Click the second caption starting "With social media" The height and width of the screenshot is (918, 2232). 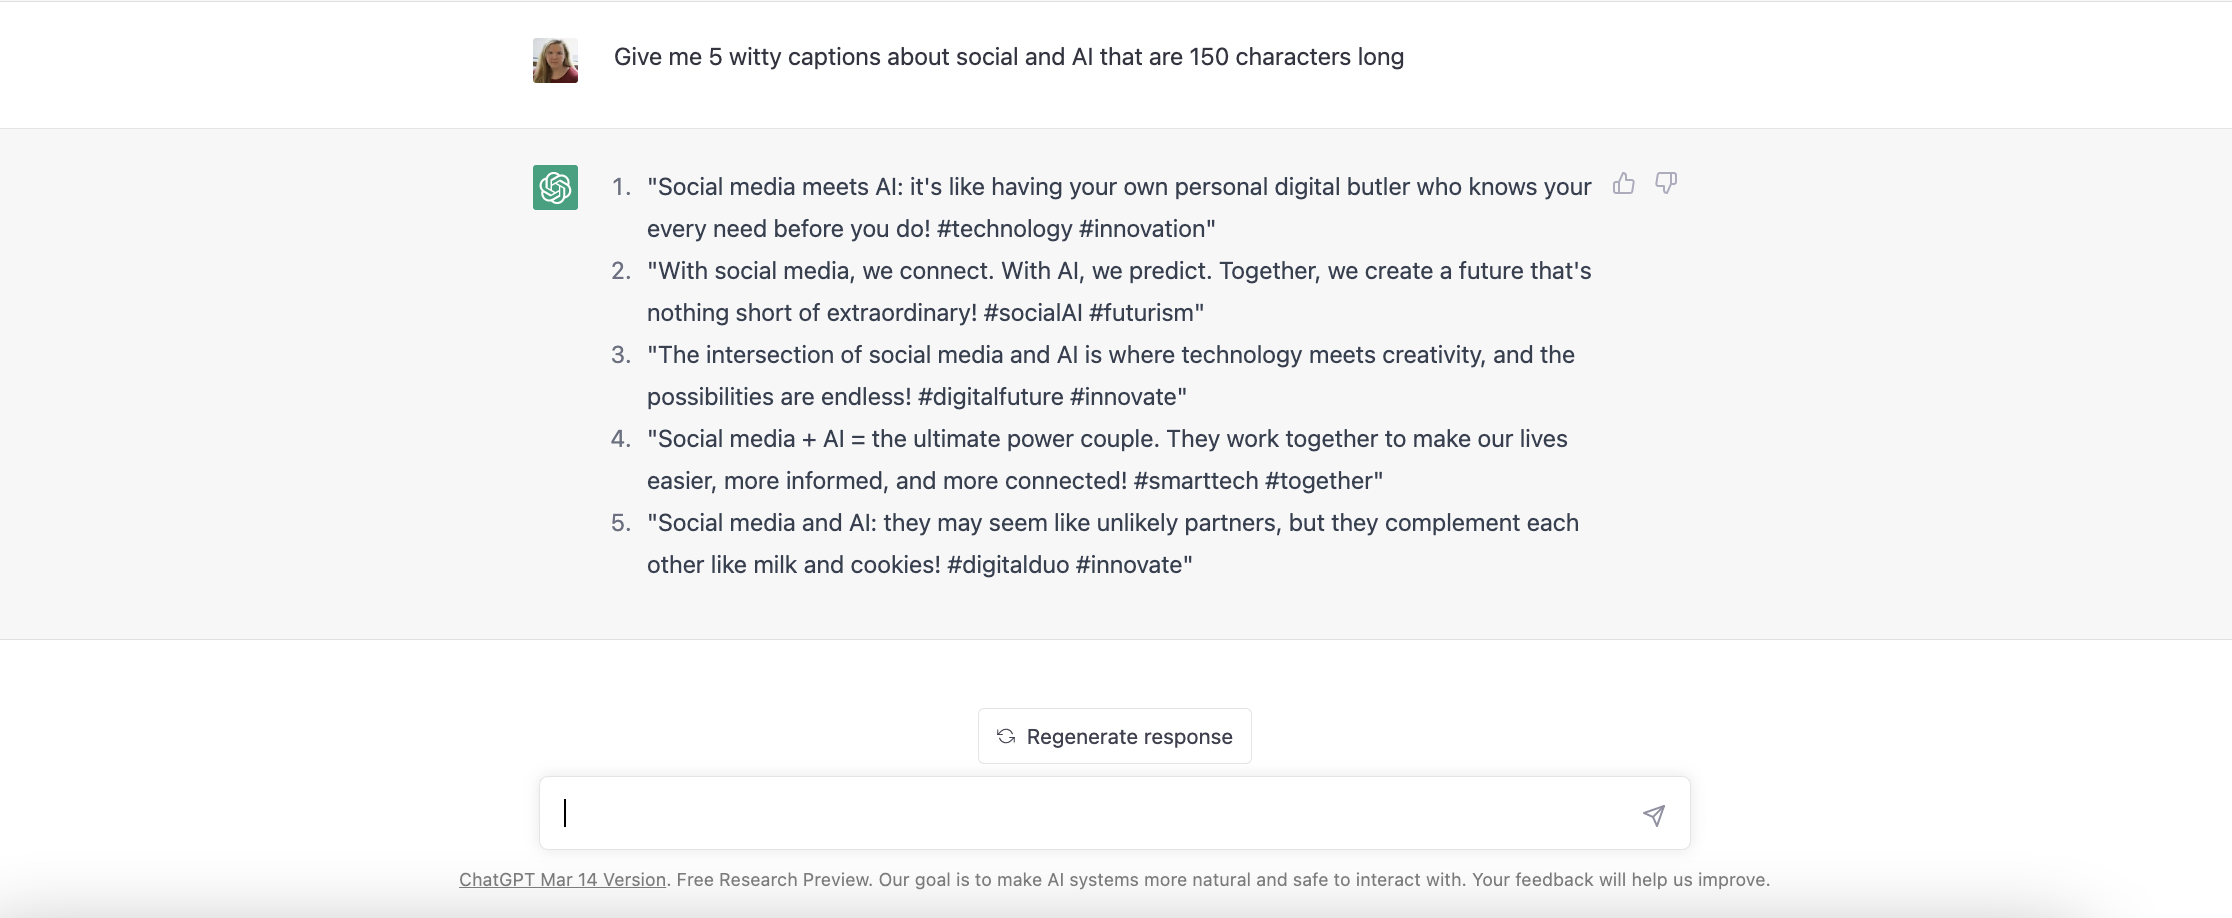(1118, 271)
